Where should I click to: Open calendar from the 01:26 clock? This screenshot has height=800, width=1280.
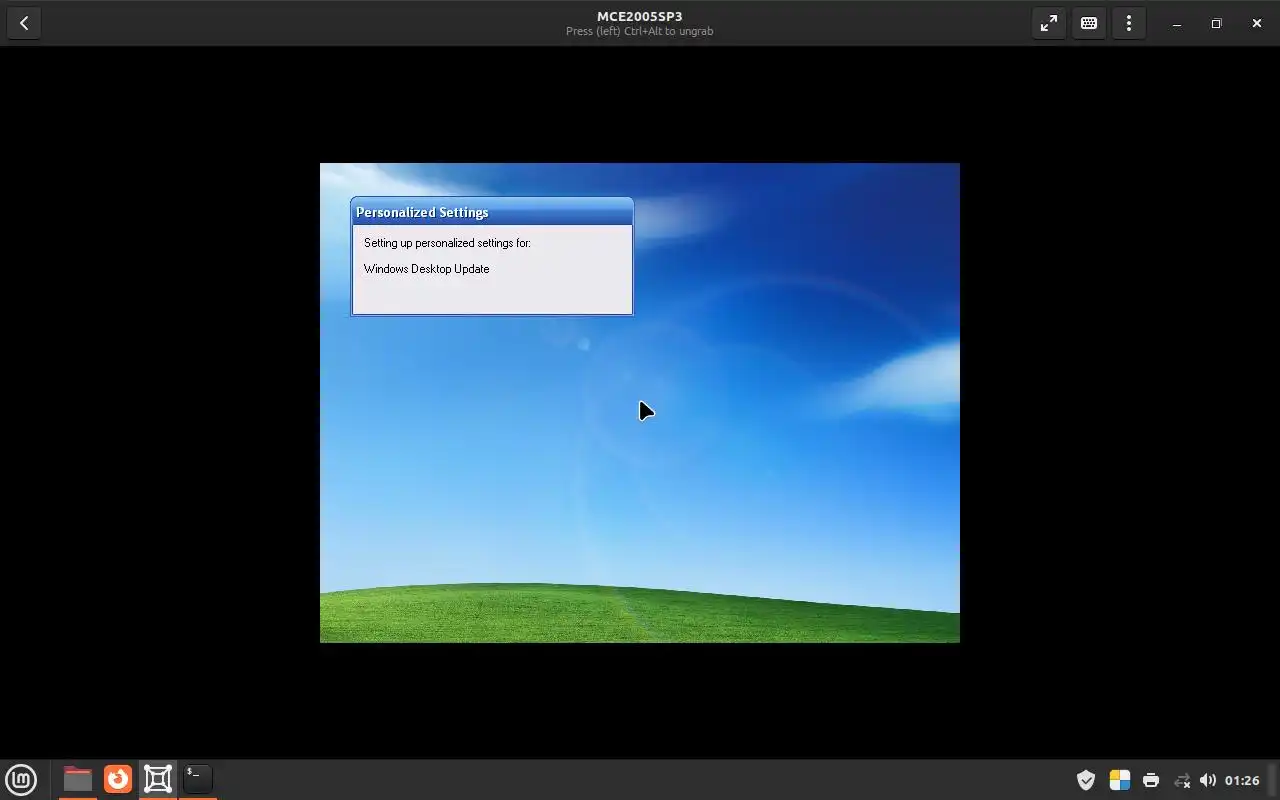[1242, 780]
